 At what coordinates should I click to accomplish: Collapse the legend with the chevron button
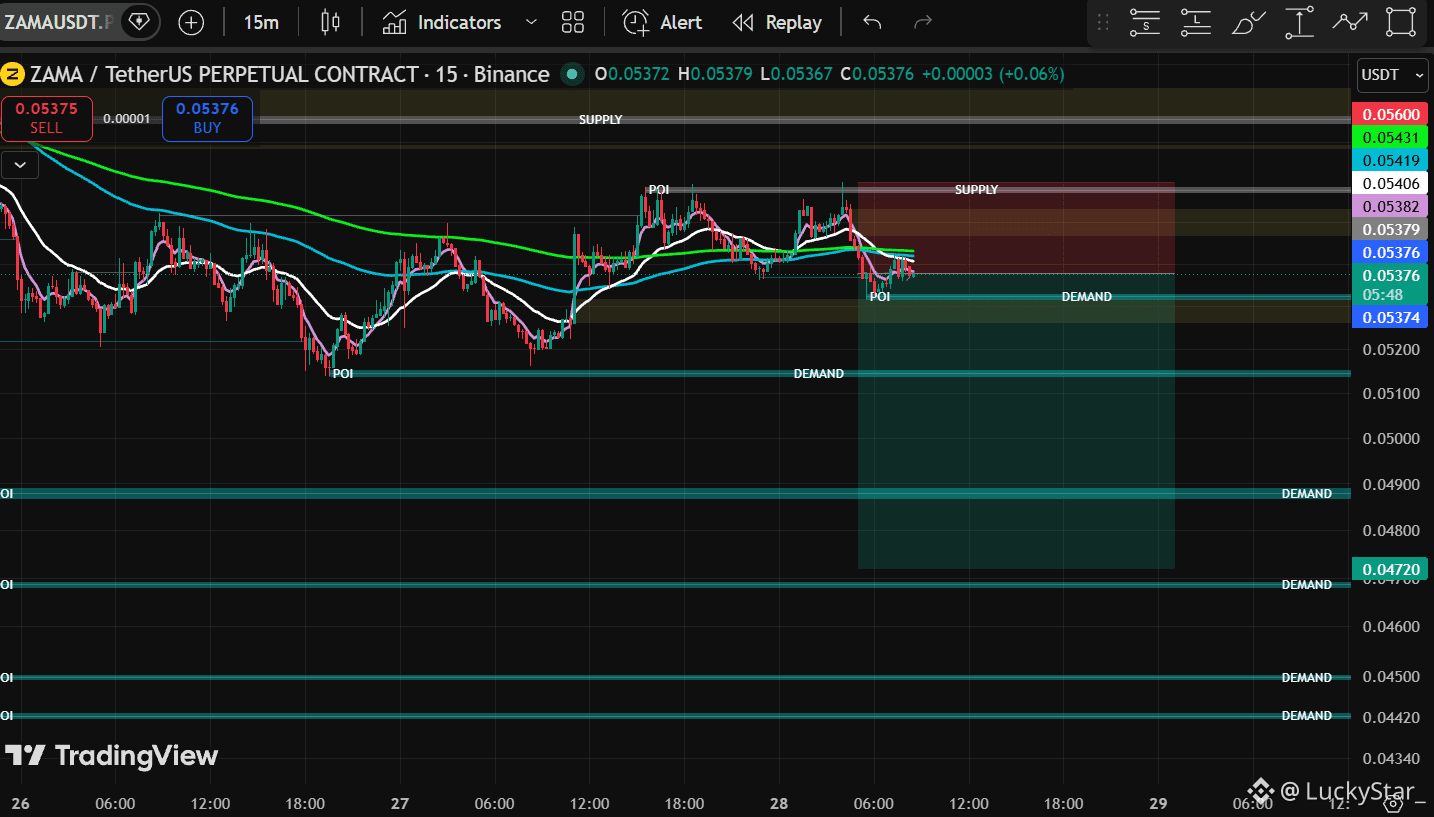tap(20, 164)
